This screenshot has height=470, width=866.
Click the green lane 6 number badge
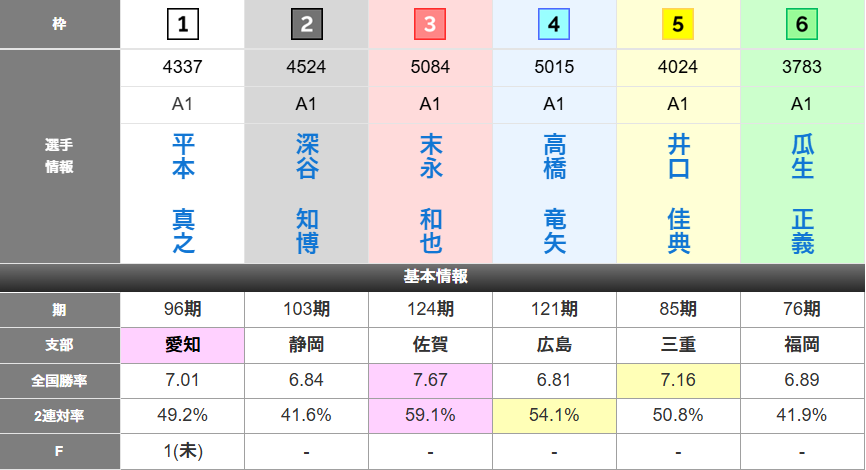802,24
